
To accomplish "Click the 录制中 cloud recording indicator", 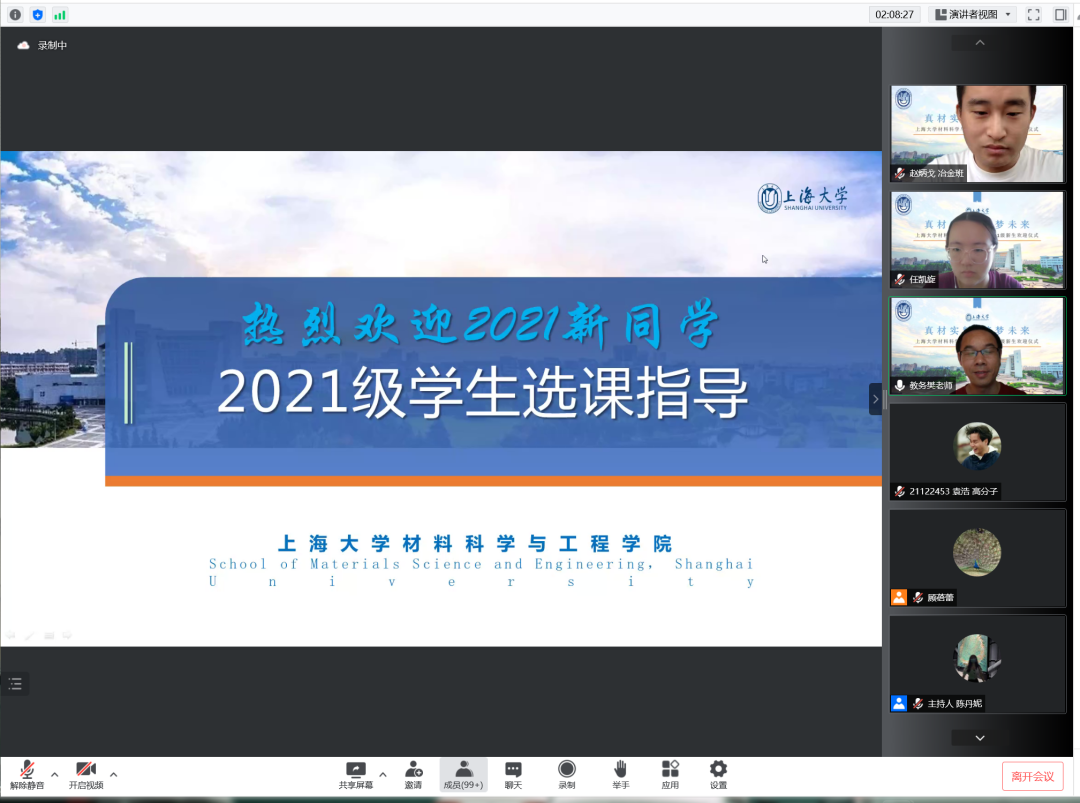I will coord(43,45).
